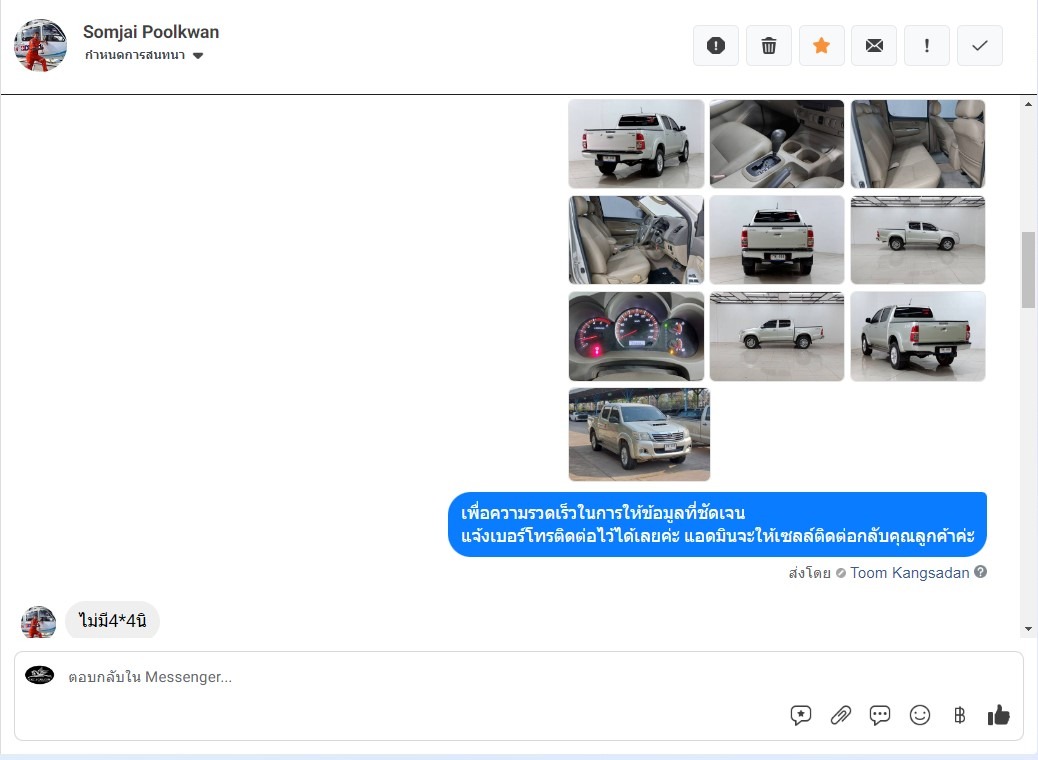Open gear shifter console photo thumbnail
Image resolution: width=1038 pixels, height=760 pixels.
pos(777,144)
